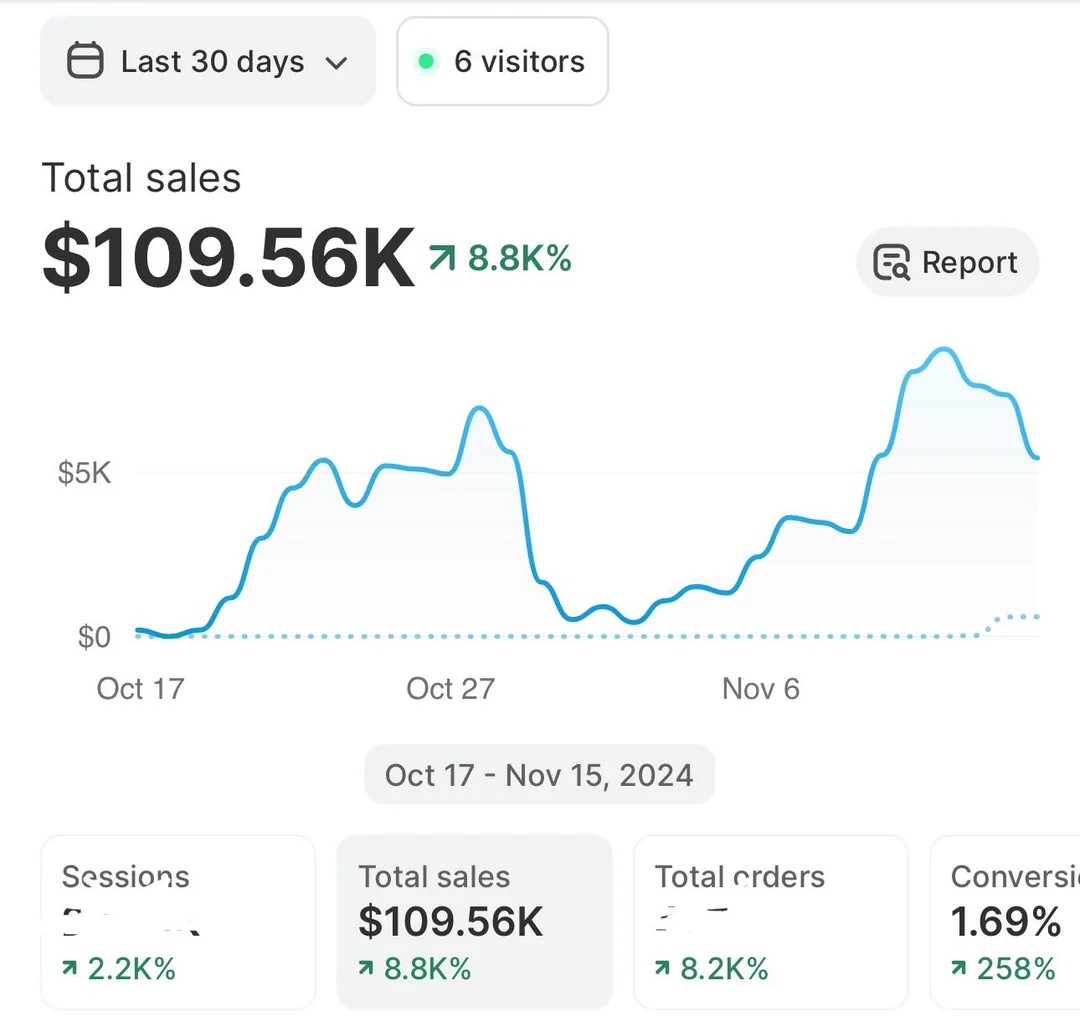Click the up-arrow icon beside headline 8.8K%

(442, 259)
